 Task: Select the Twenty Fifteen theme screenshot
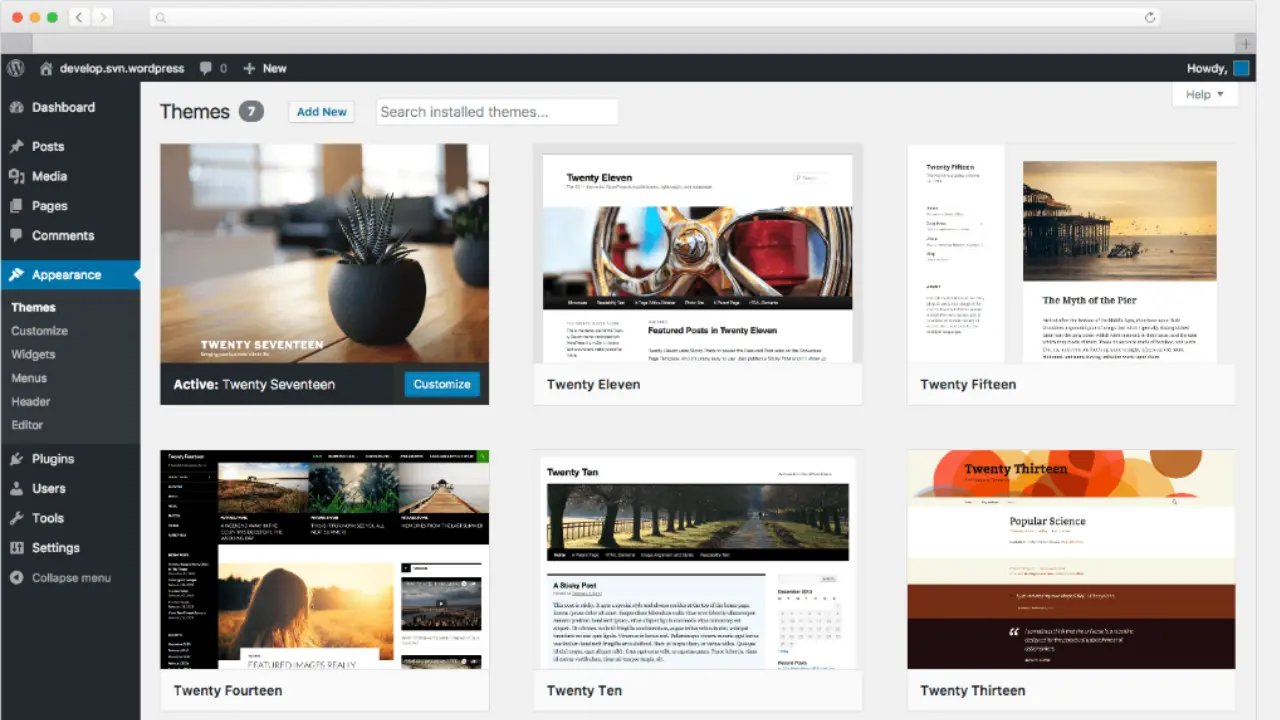(1071, 253)
